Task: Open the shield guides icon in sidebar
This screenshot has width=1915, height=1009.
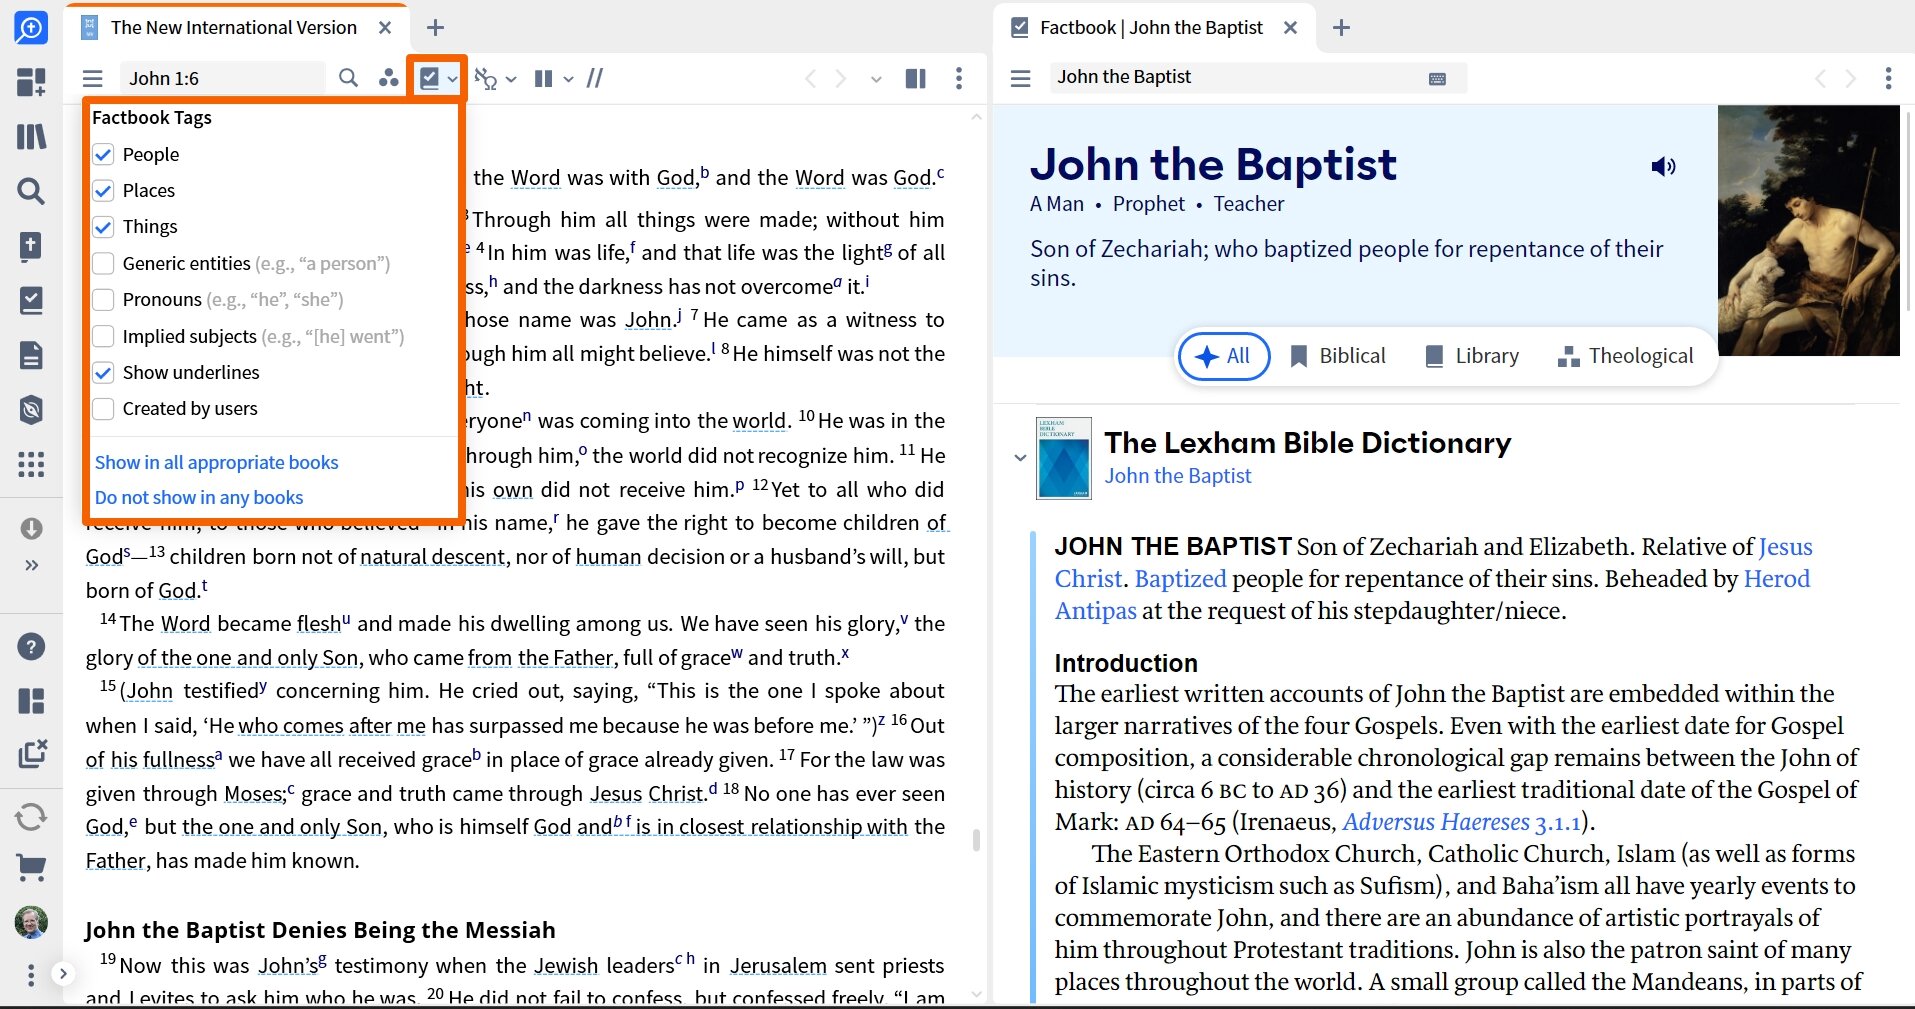Action: tap(31, 409)
